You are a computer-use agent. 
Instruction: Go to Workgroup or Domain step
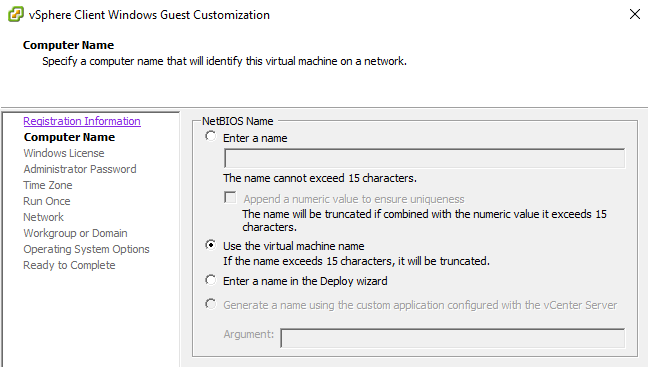75,233
